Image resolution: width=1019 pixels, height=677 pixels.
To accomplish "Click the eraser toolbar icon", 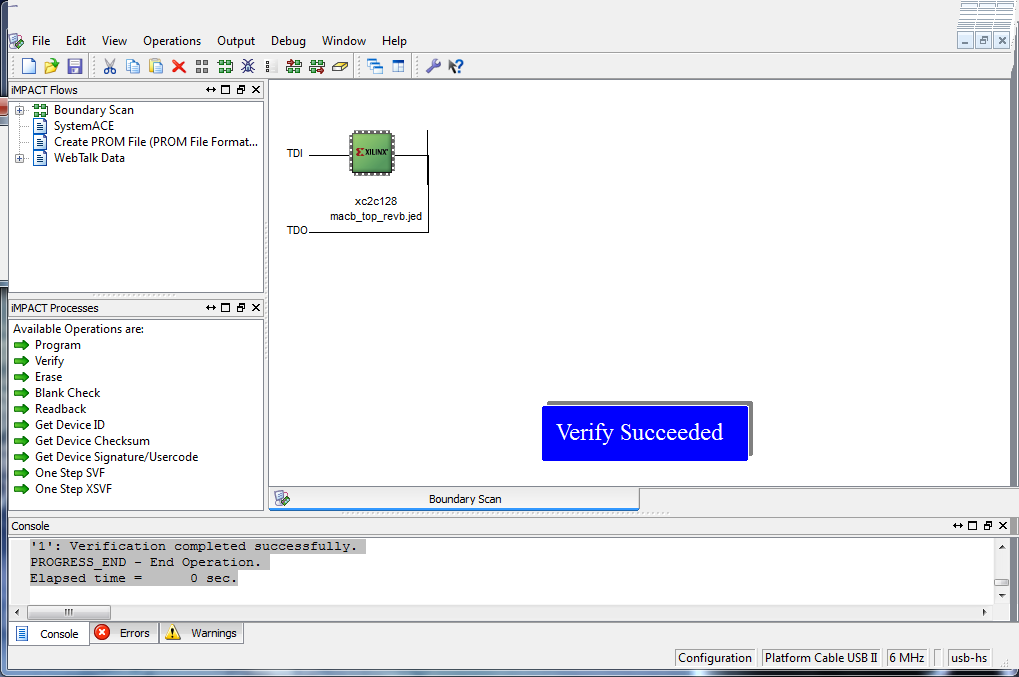I will coord(340,66).
